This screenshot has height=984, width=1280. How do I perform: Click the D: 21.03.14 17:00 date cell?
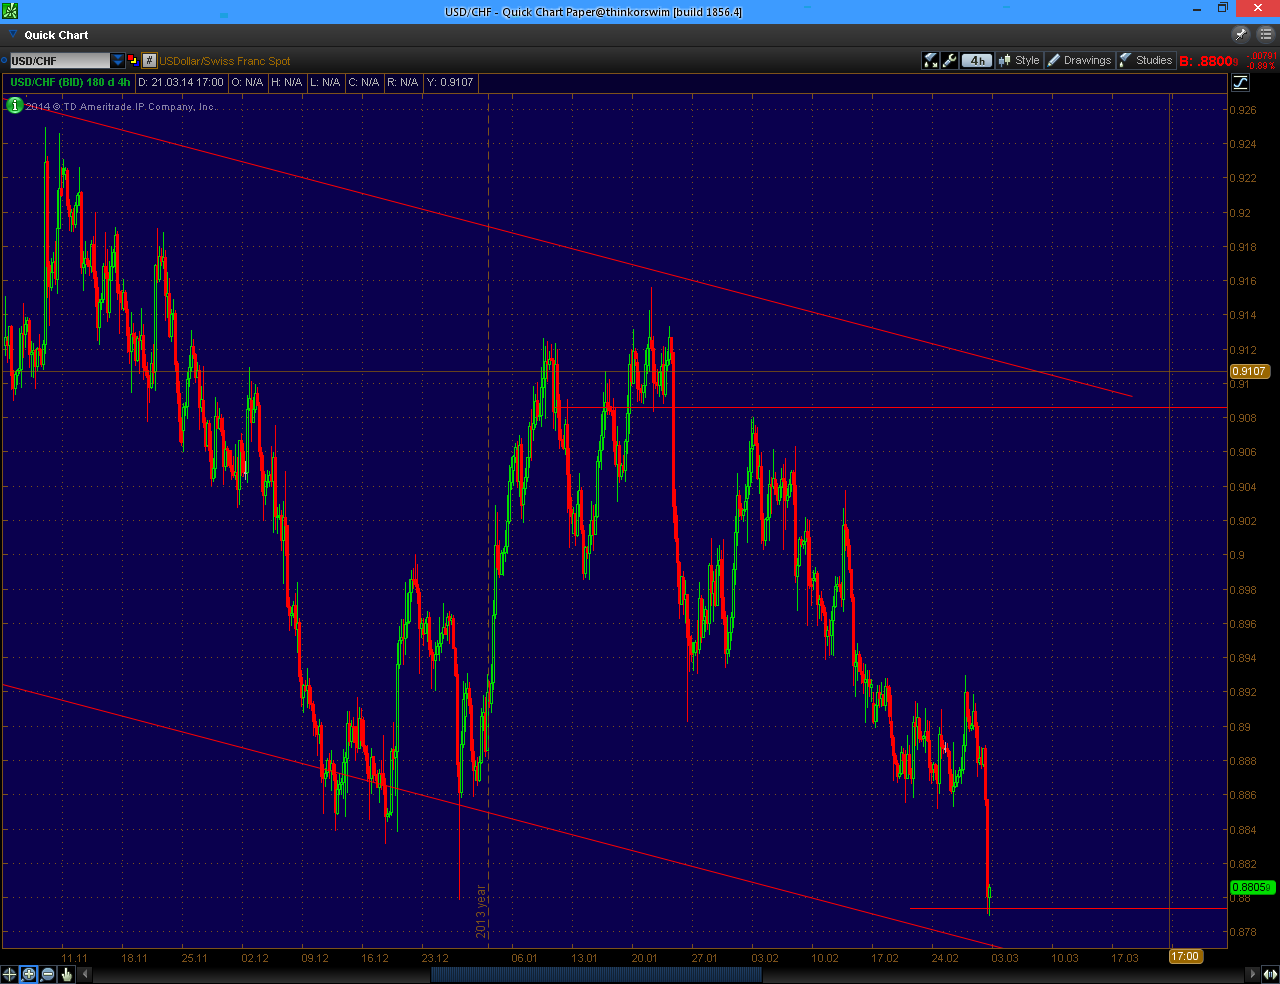(x=181, y=82)
